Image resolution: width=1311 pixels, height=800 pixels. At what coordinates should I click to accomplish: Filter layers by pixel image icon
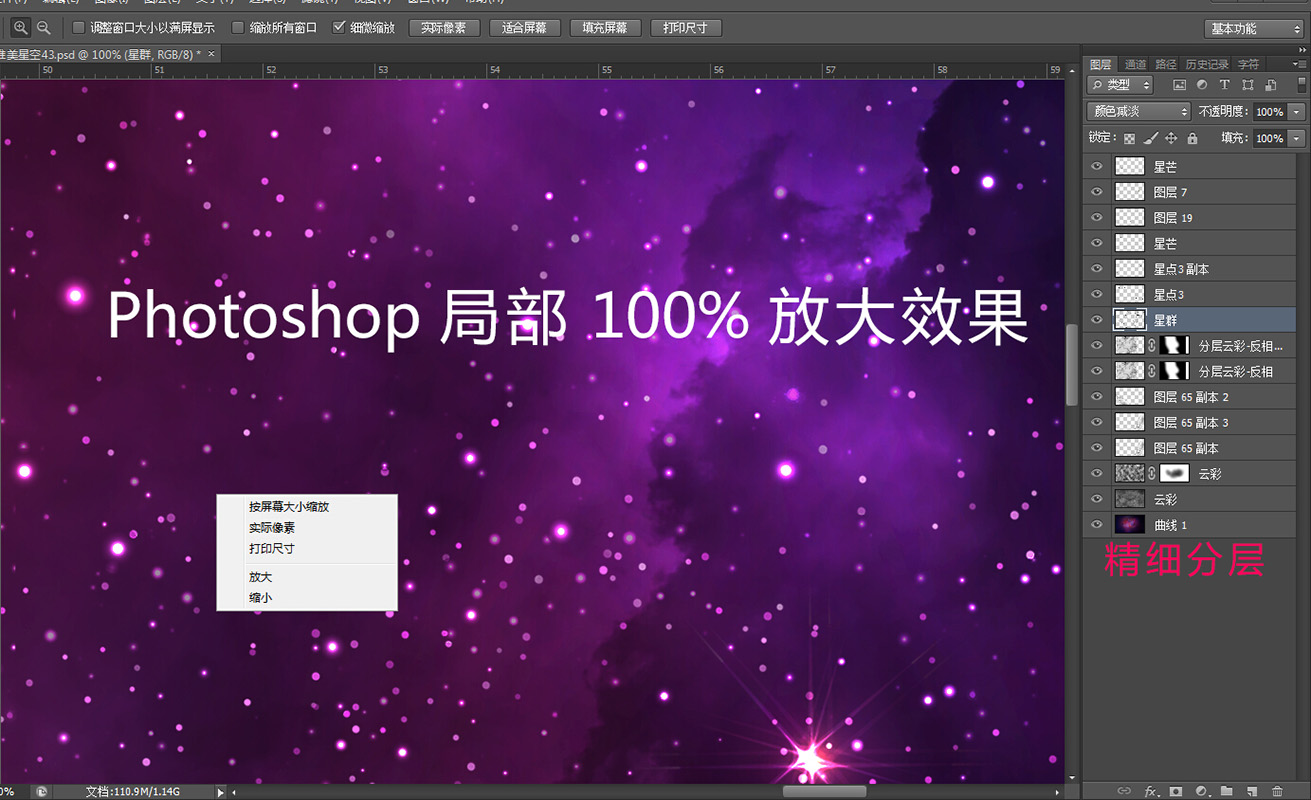[x=1179, y=86]
